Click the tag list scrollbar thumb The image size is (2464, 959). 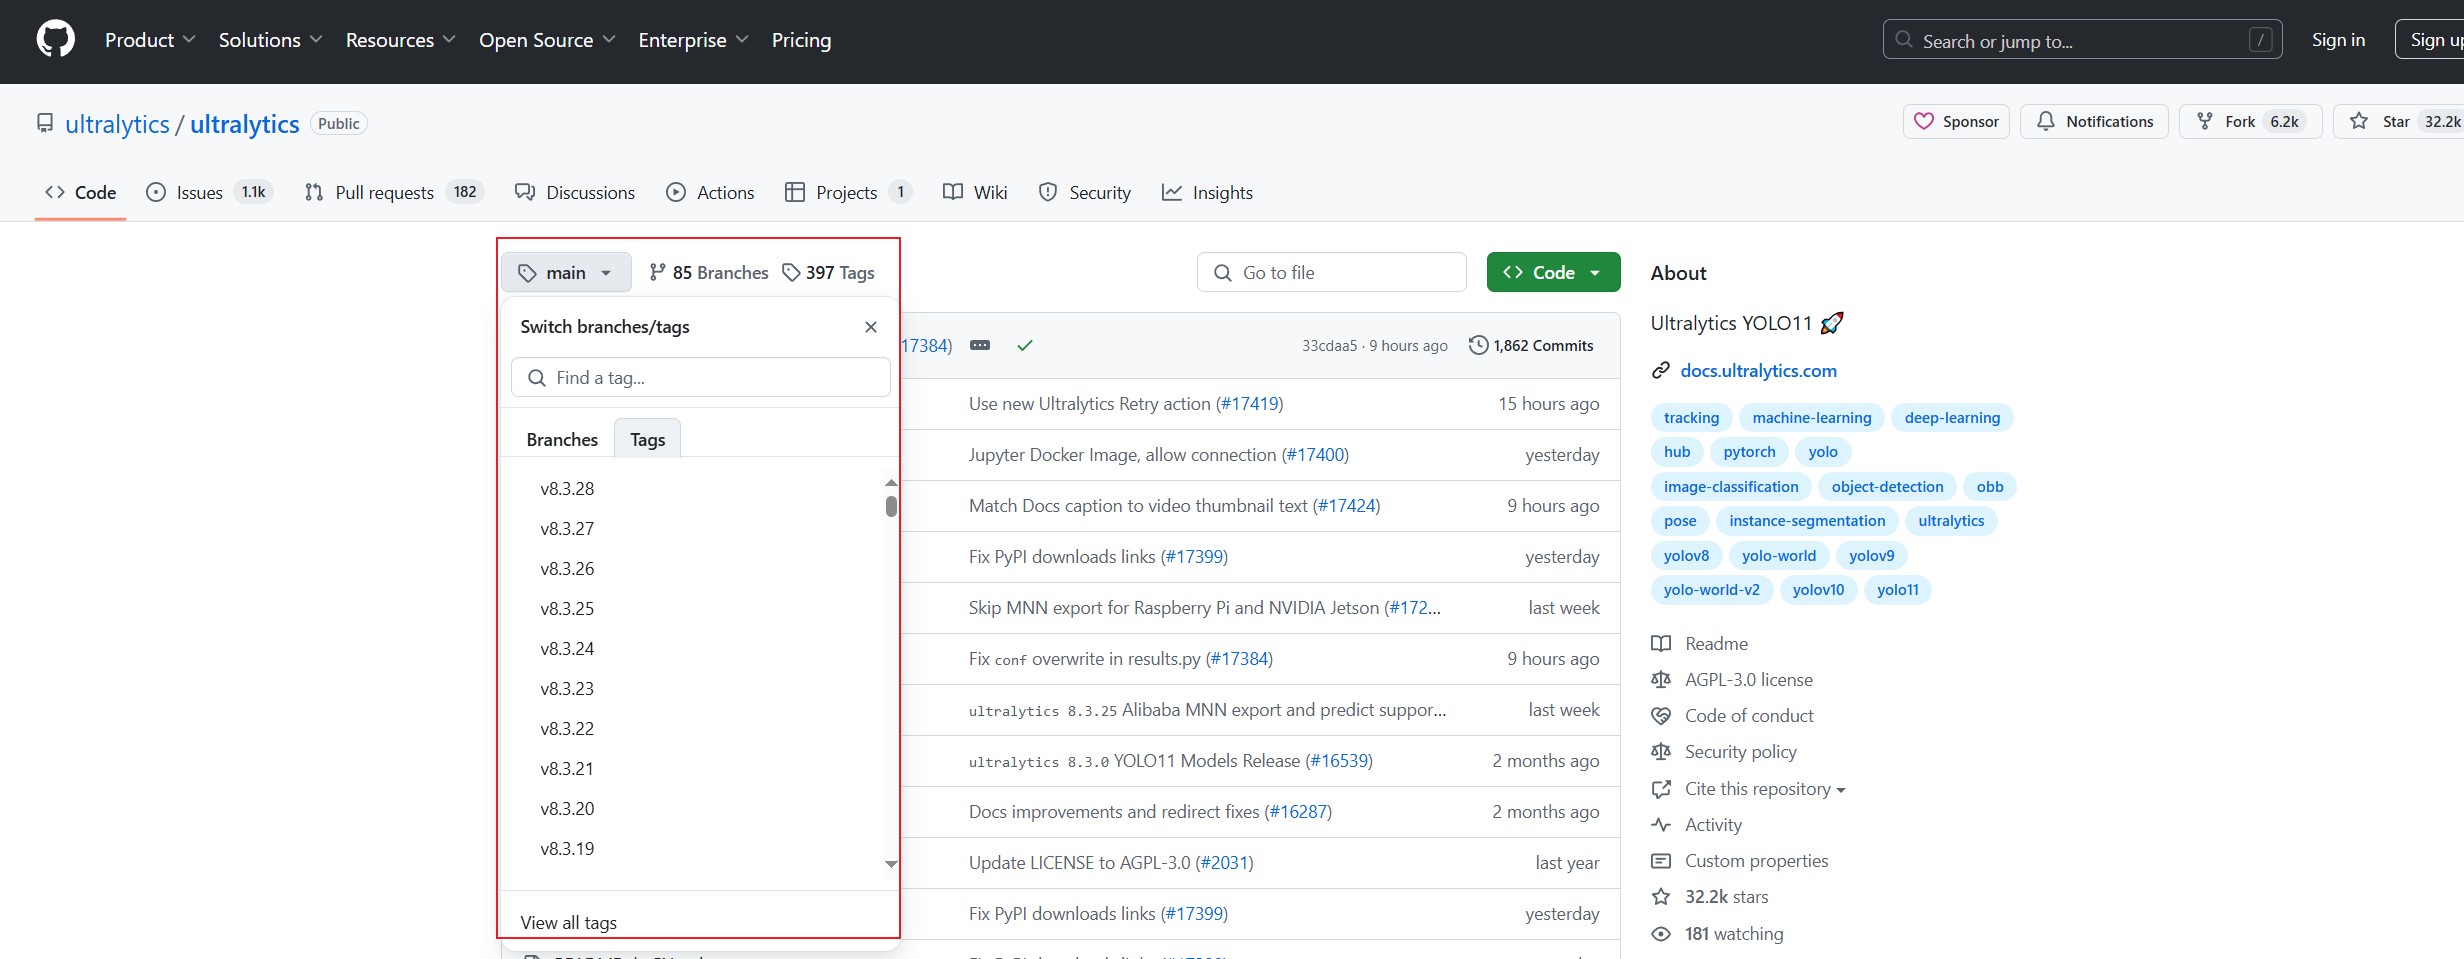point(891,506)
